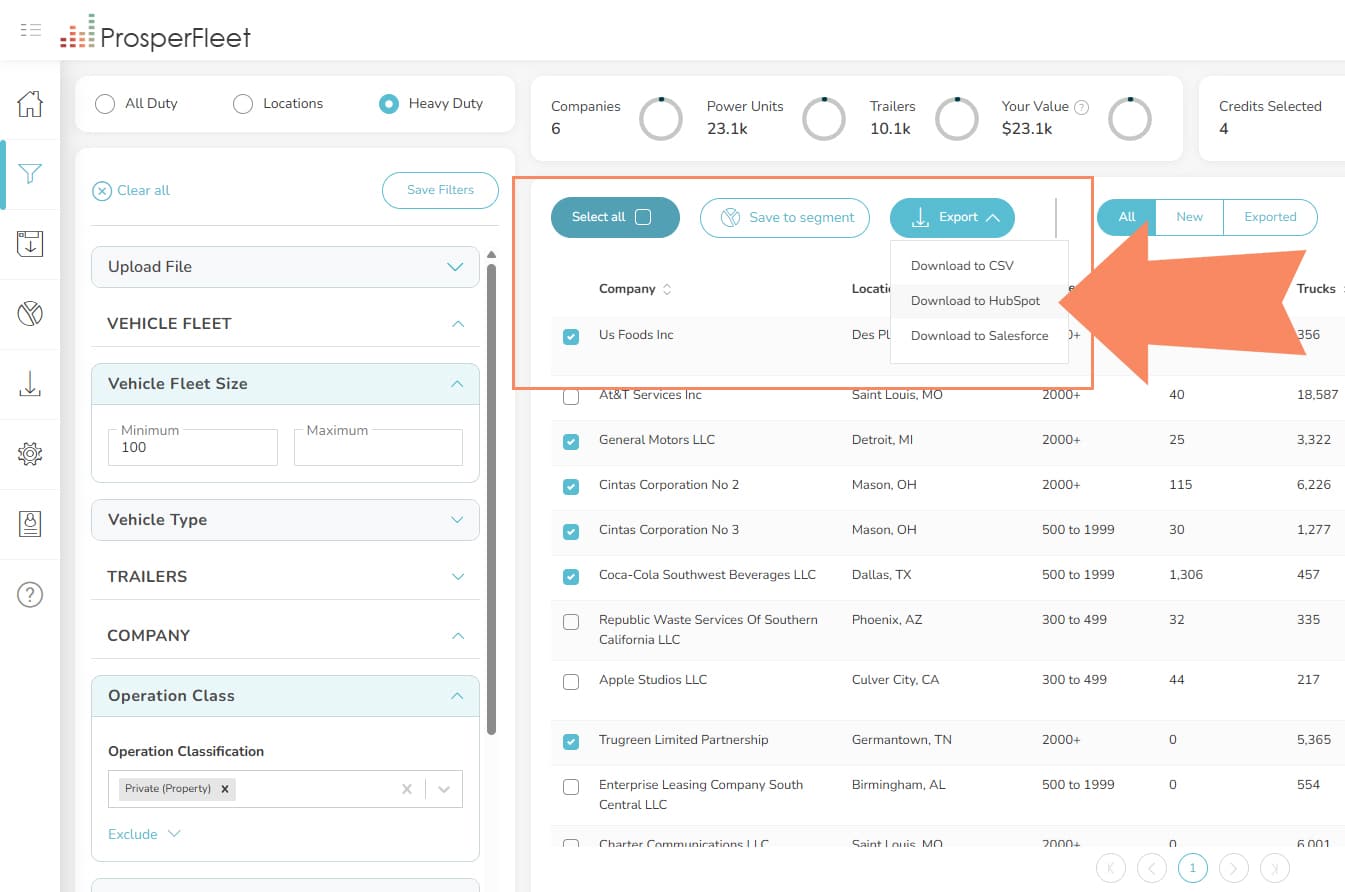Click the Credits Selected count
The image size is (1345, 892).
[1224, 129]
